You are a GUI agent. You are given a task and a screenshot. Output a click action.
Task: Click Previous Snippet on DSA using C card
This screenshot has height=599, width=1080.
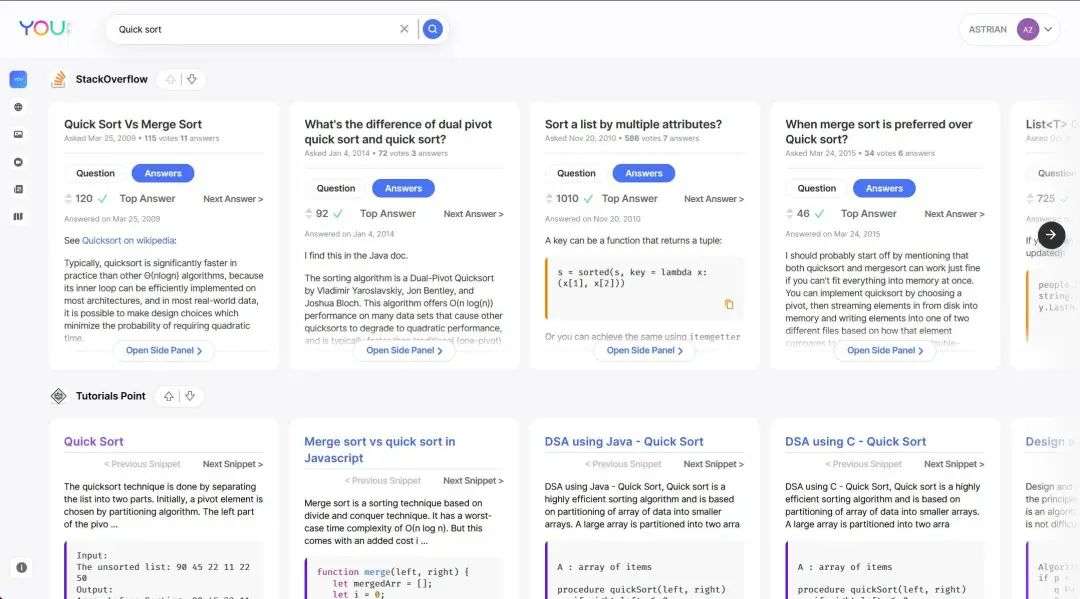coord(863,464)
